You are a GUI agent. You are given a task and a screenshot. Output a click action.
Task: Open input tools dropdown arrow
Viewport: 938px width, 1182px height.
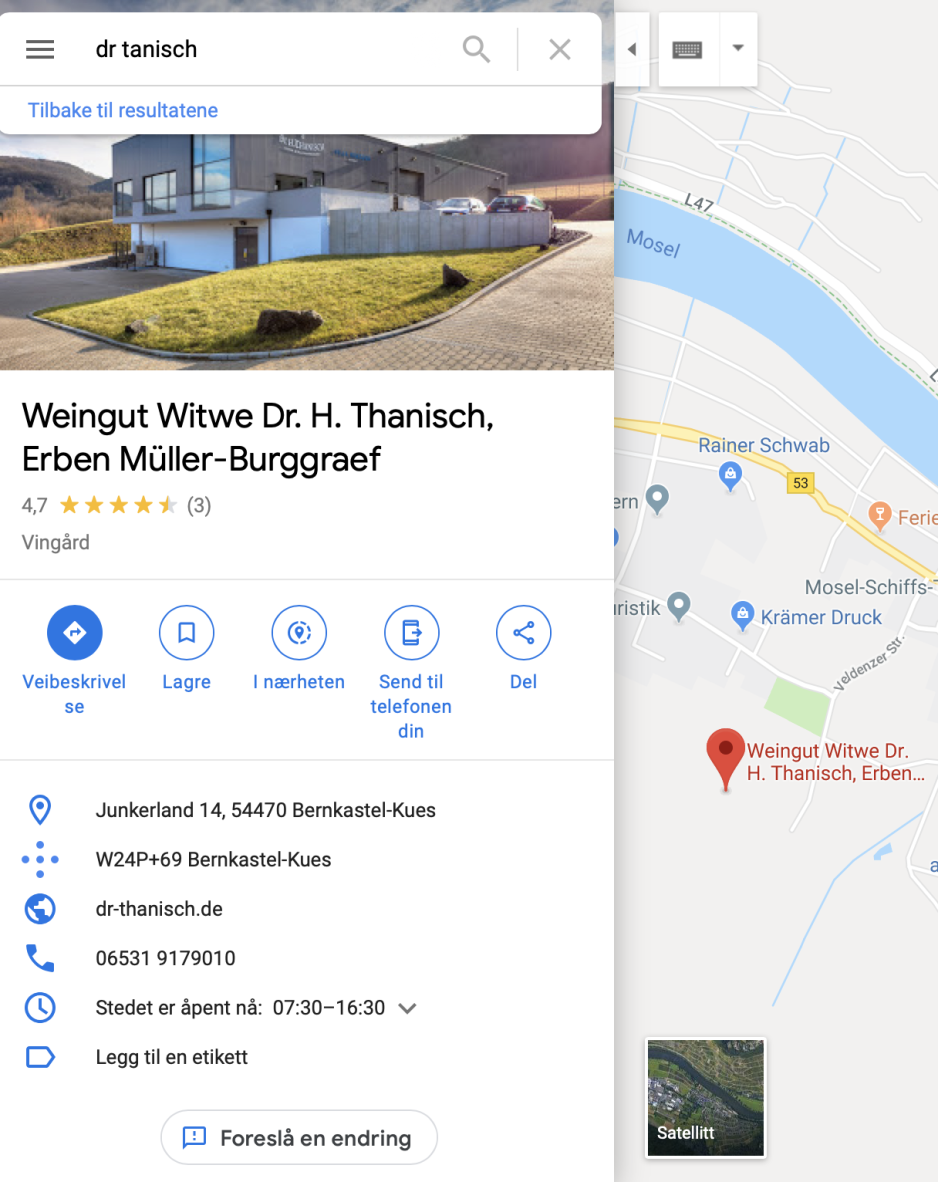(738, 48)
